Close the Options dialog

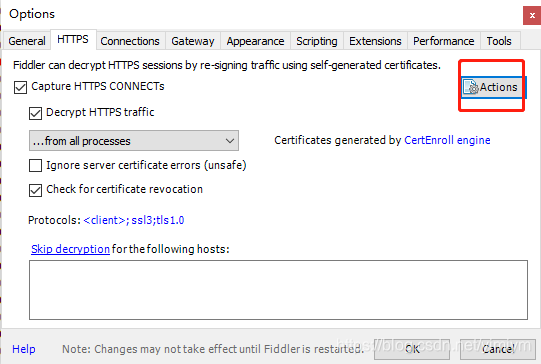point(532,16)
